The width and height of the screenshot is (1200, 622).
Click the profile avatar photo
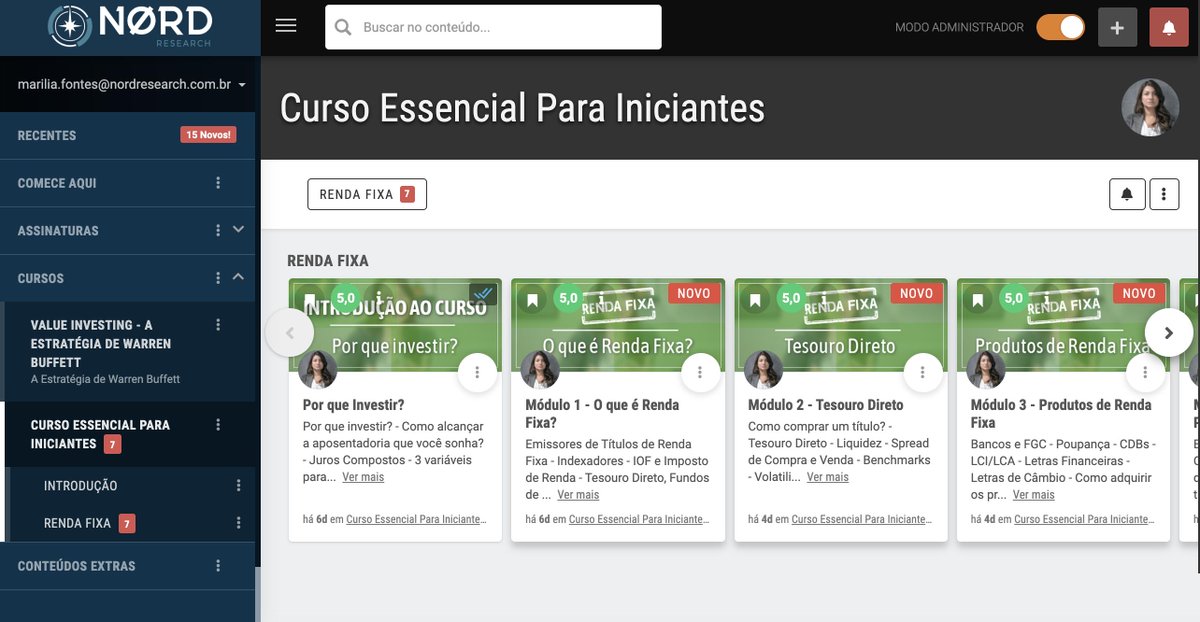click(x=1152, y=106)
